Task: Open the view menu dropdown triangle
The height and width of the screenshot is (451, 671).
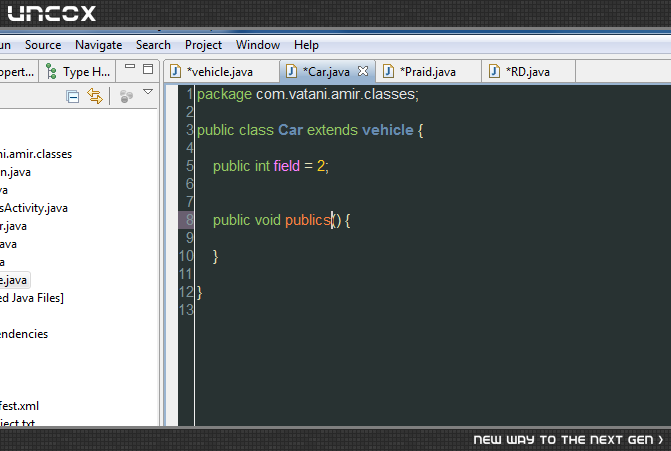Action: tap(148, 92)
